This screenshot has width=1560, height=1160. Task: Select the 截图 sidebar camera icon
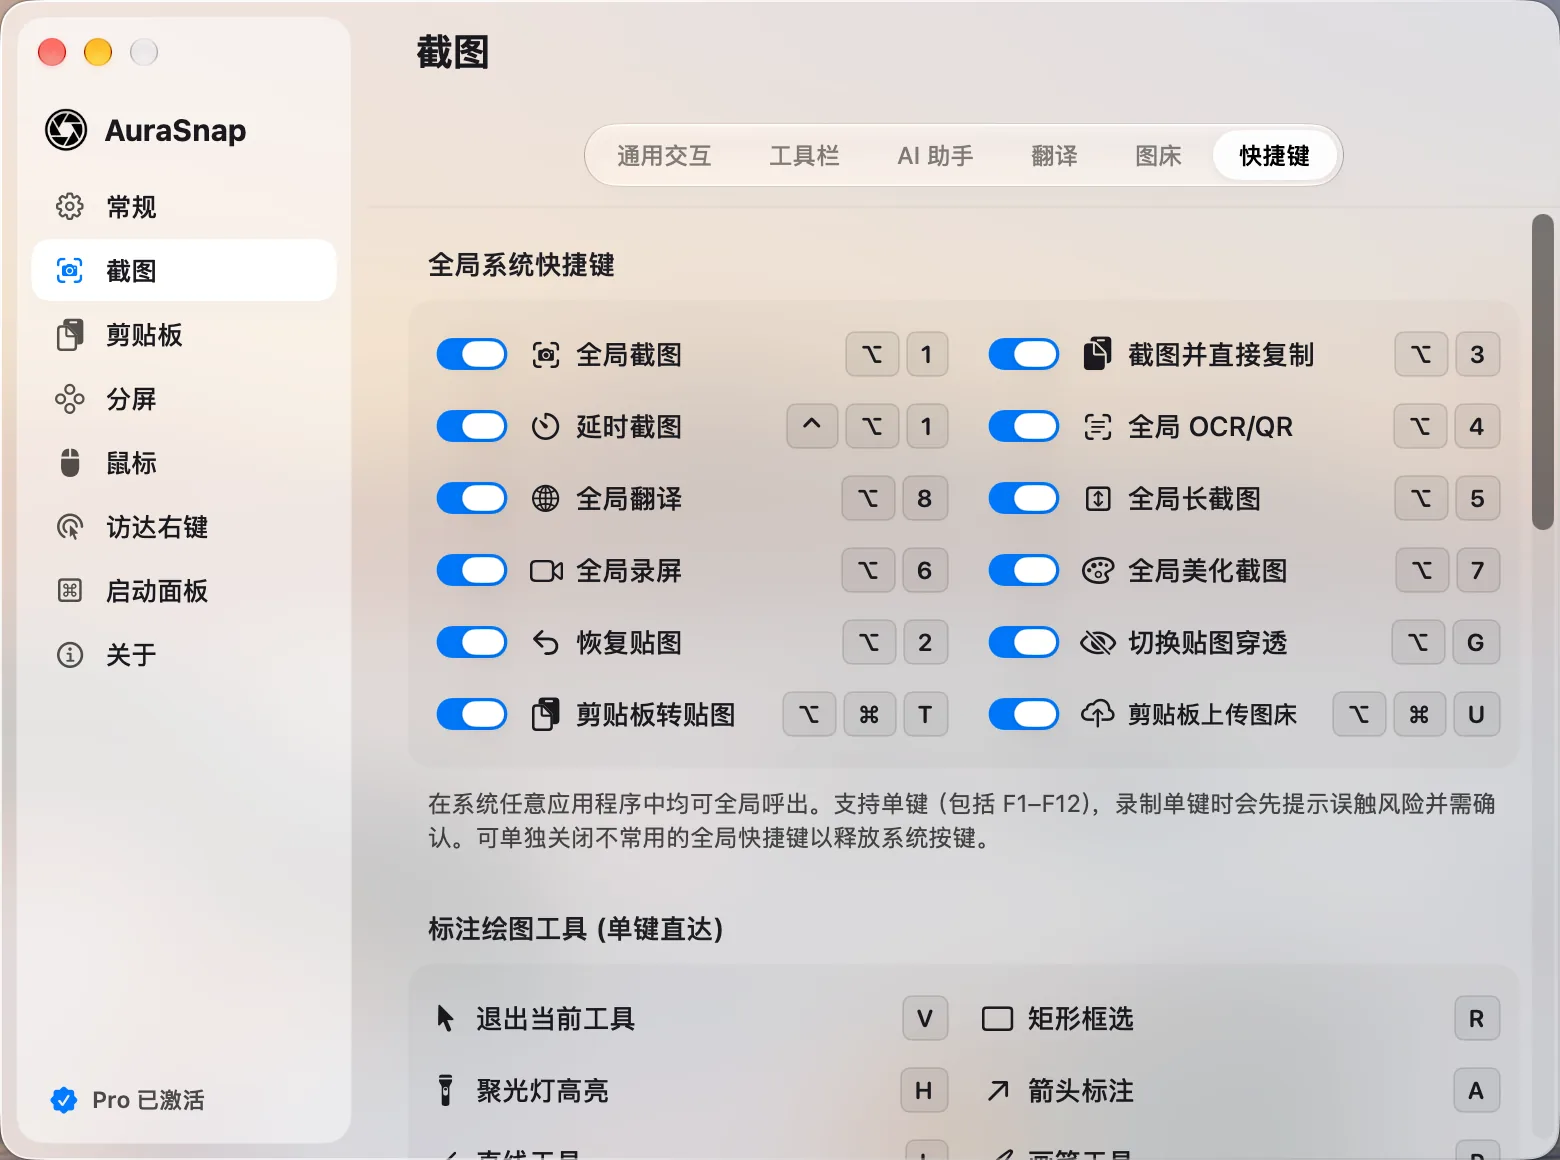69,271
